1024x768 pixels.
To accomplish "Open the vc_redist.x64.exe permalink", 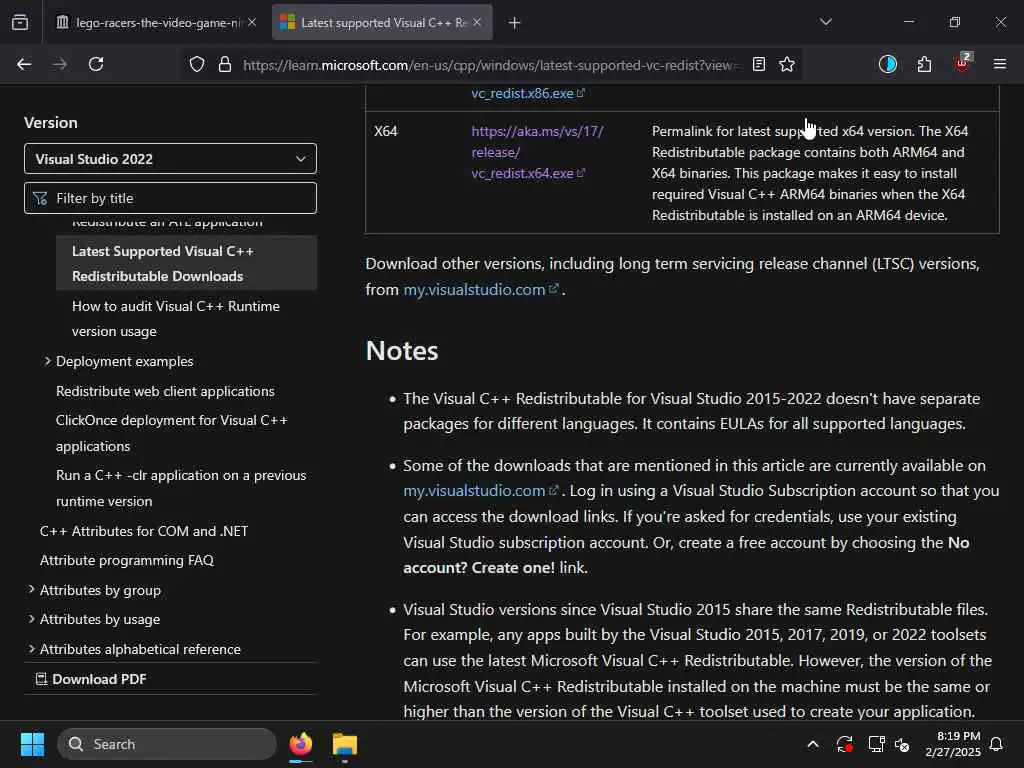I will click(x=537, y=152).
